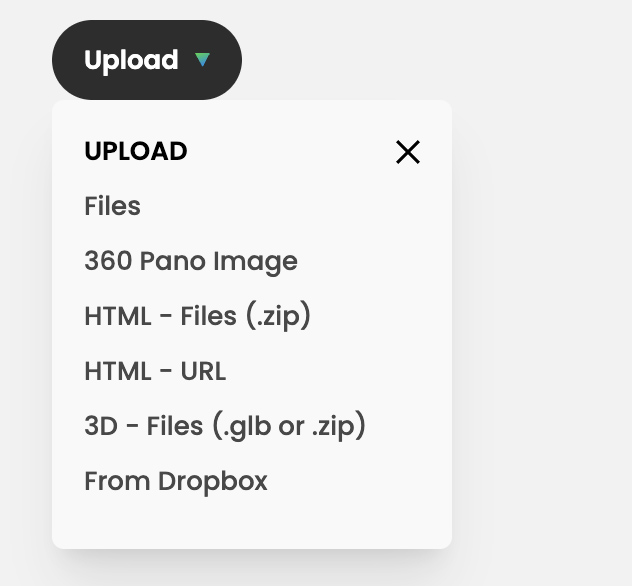
Task: Select HTML - Files (.zip) upload option
Action: pyautogui.click(x=198, y=316)
